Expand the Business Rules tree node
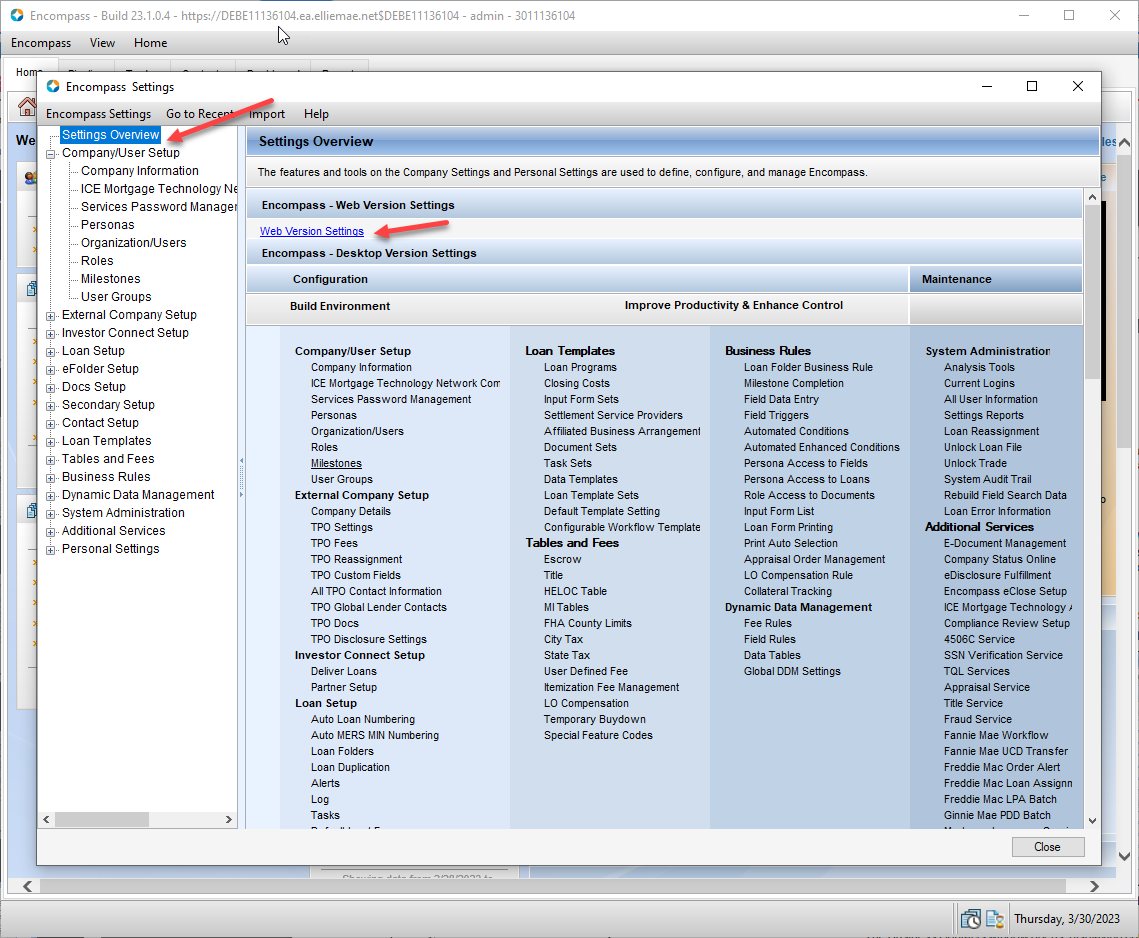This screenshot has width=1139, height=938. [51, 478]
